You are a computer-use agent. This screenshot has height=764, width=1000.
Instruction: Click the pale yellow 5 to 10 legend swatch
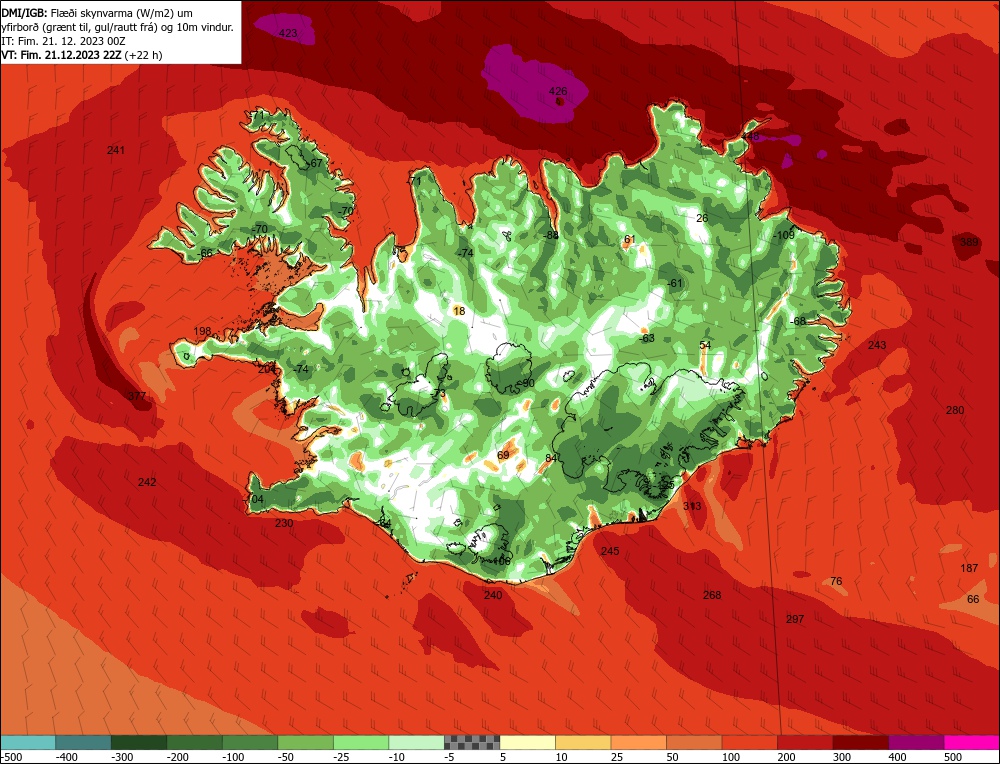pyautogui.click(x=527, y=742)
